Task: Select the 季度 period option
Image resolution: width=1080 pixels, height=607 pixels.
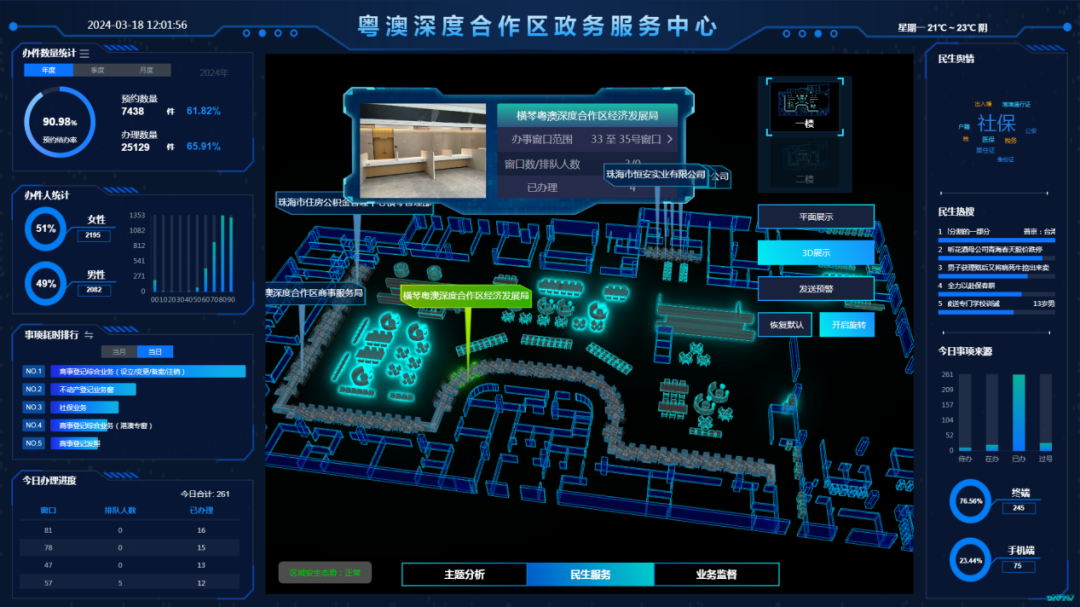Action: pos(98,71)
